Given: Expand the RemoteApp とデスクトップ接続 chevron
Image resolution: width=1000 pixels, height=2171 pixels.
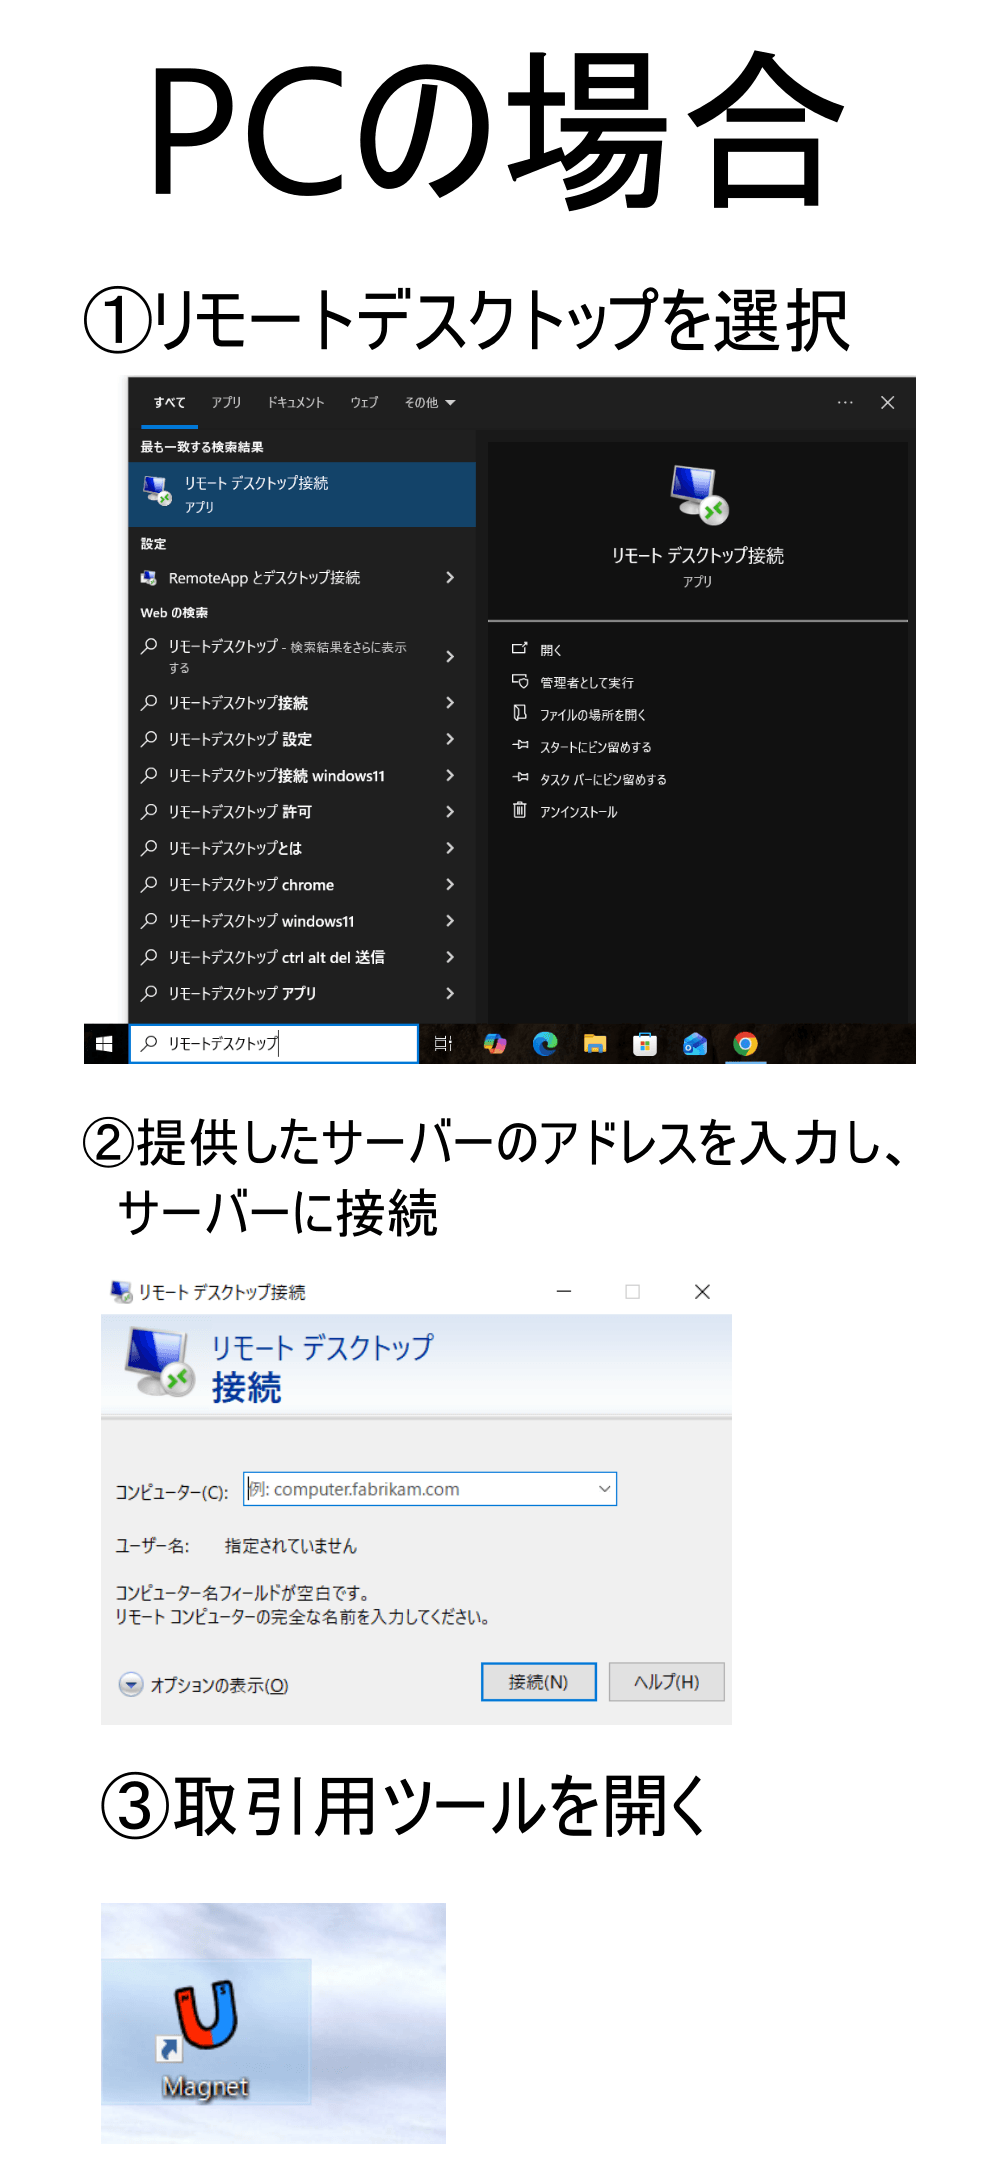Looking at the screenshot, I should (450, 577).
